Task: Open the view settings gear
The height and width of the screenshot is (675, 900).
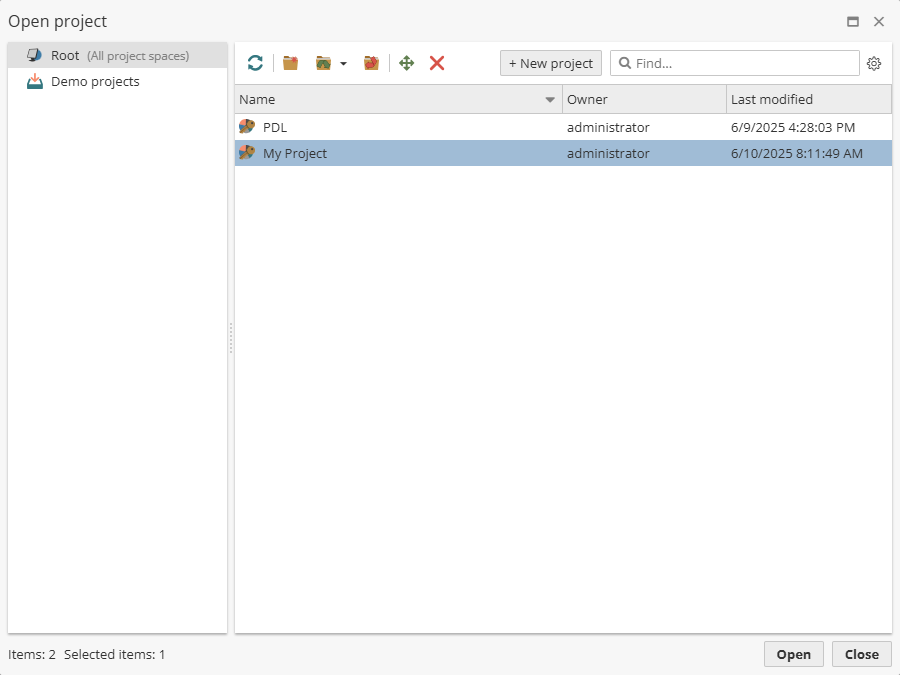Action: click(874, 63)
